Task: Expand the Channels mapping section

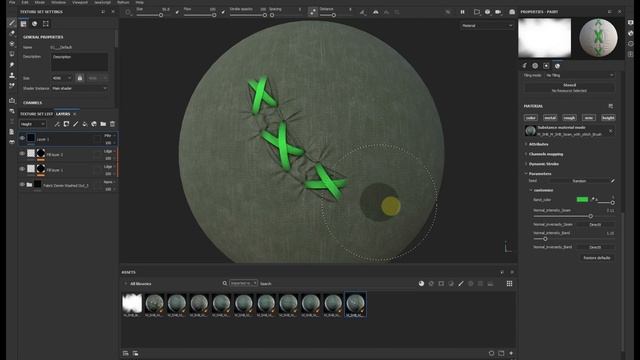Action: point(545,154)
